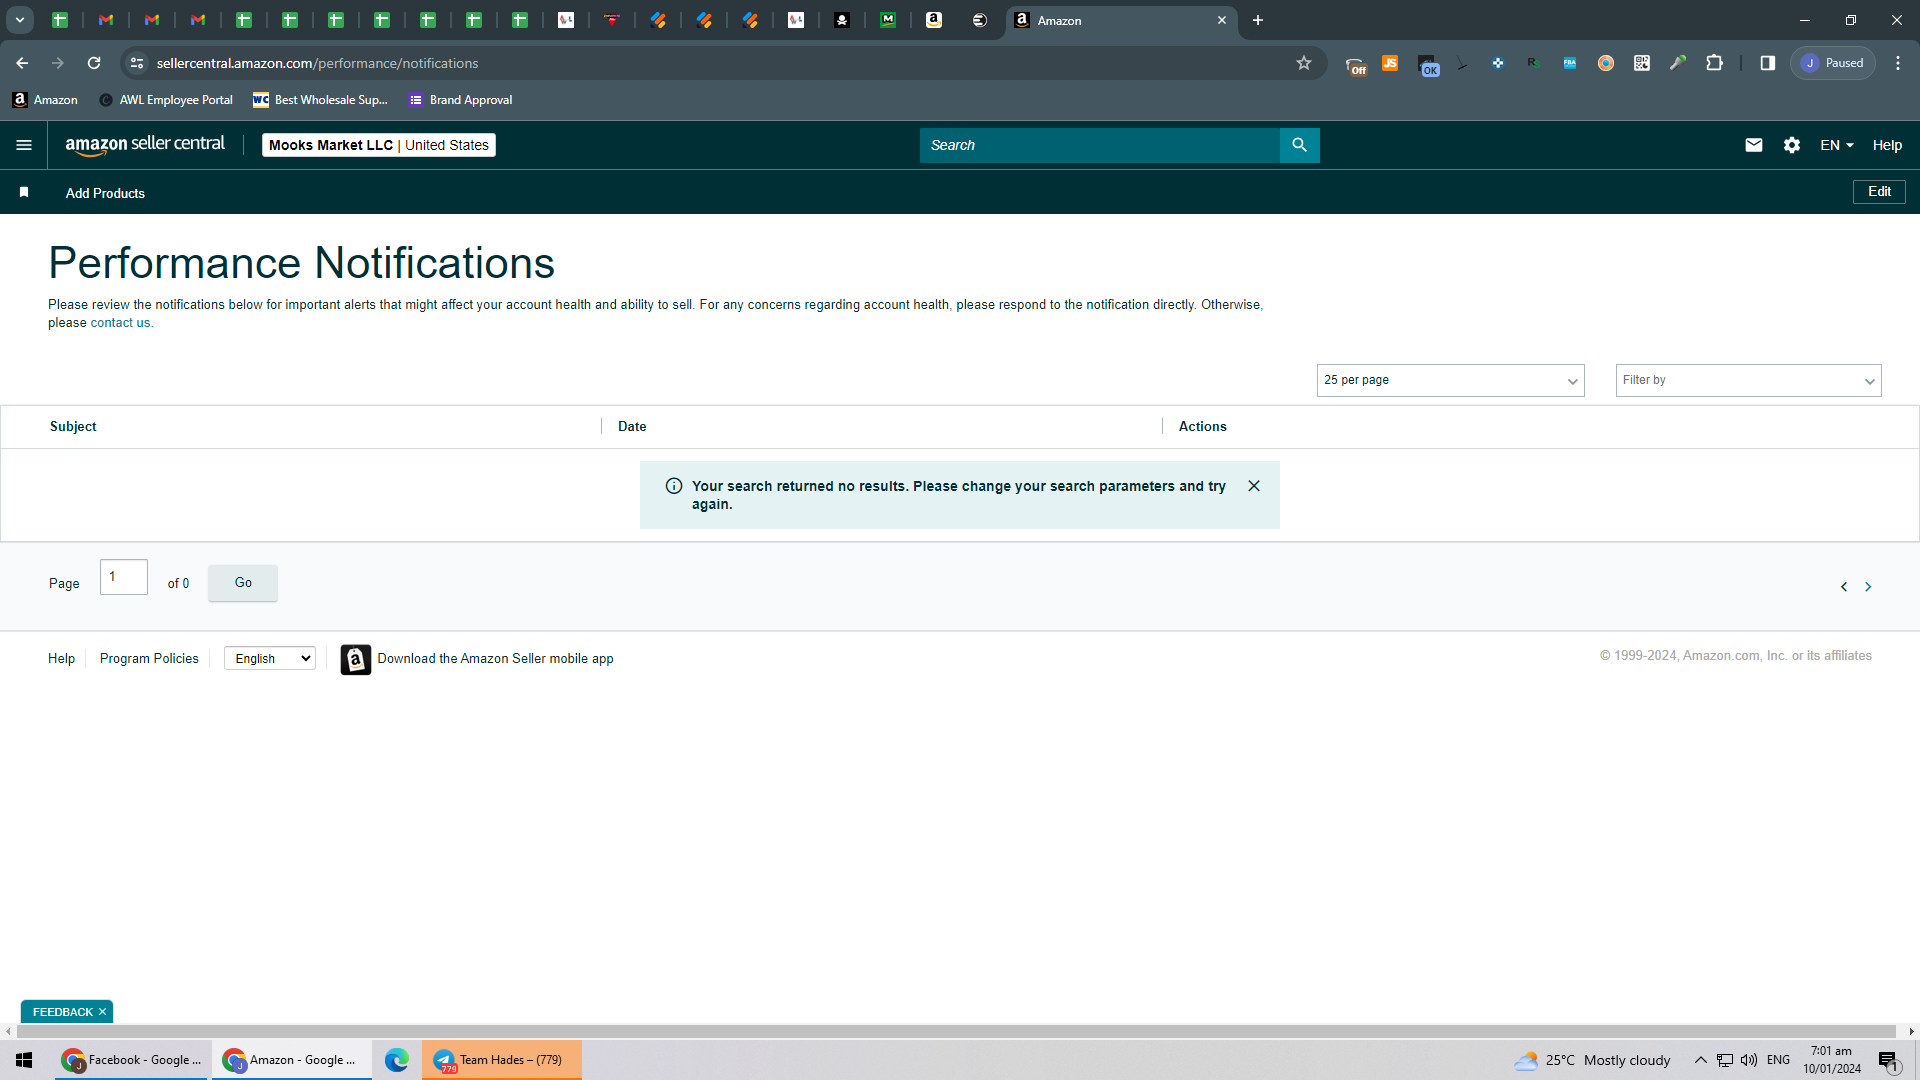
Task: Open a new browser tab
Action: tap(1258, 20)
